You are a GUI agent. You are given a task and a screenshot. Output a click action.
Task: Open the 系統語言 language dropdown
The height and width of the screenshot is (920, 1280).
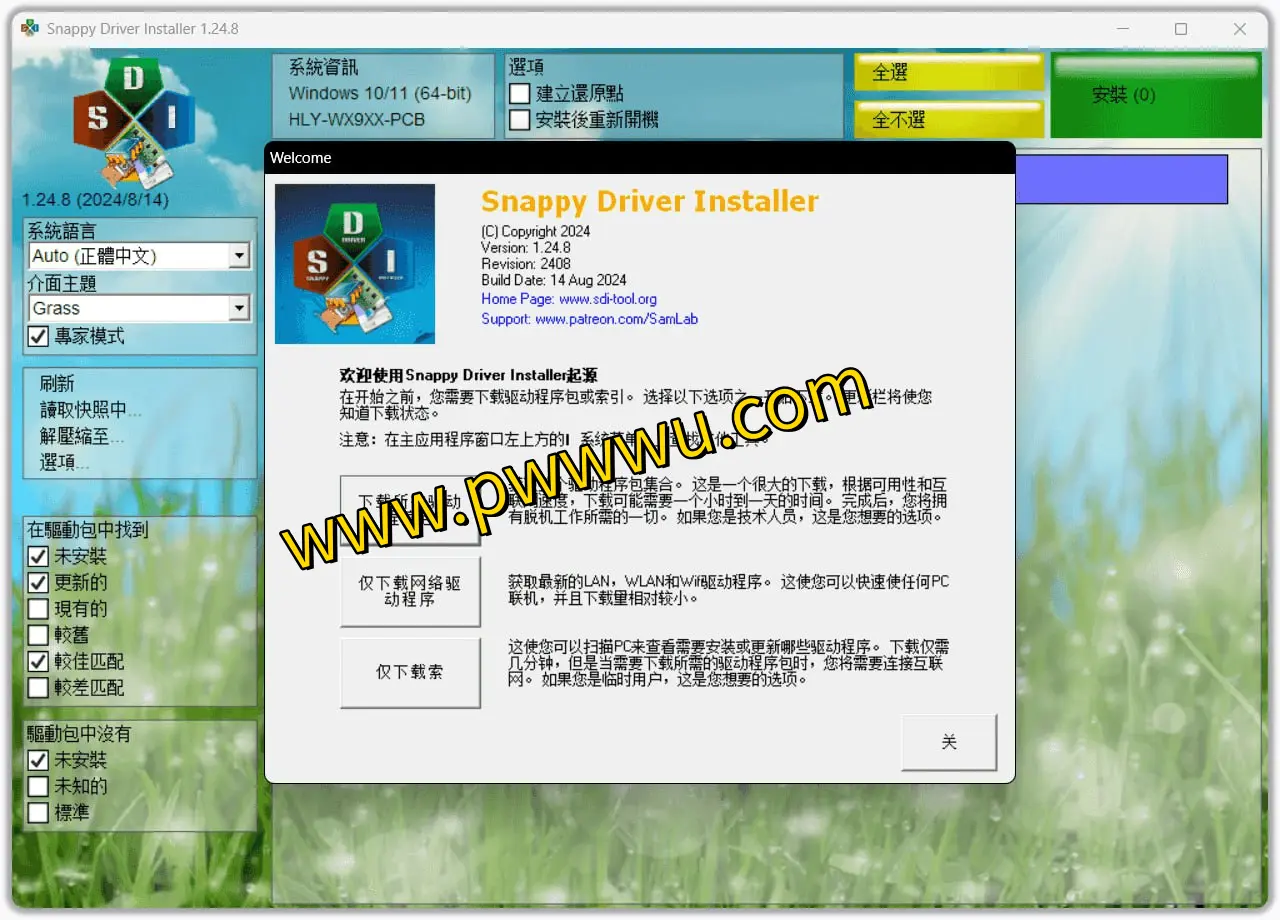pos(238,257)
